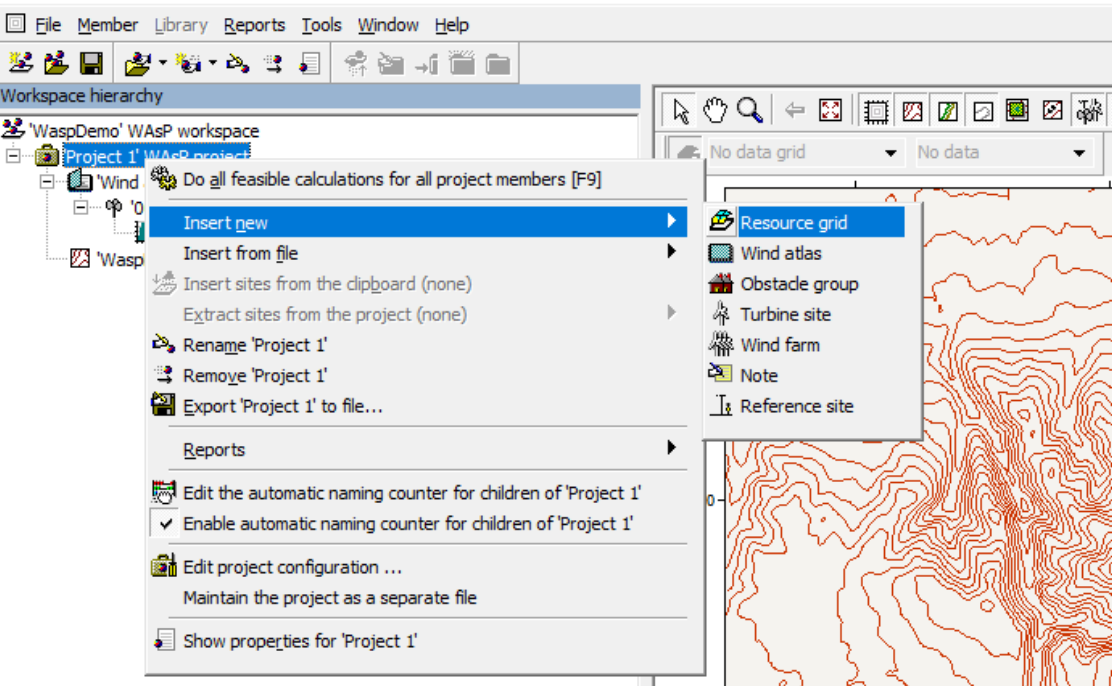Select the magnifier zoom tool in map toolbar

tap(750, 111)
